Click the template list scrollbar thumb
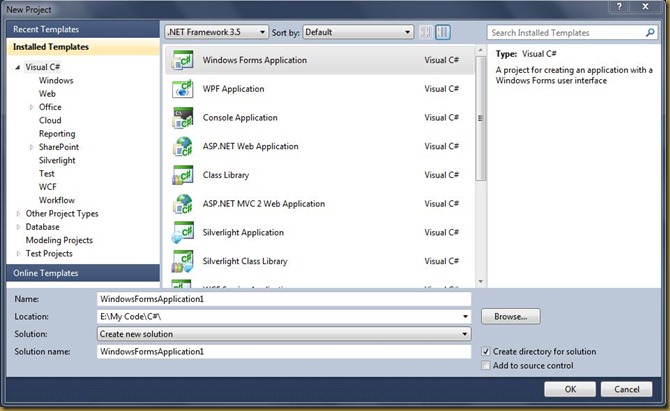Screen dimensions: 670x411 [x=480, y=118]
